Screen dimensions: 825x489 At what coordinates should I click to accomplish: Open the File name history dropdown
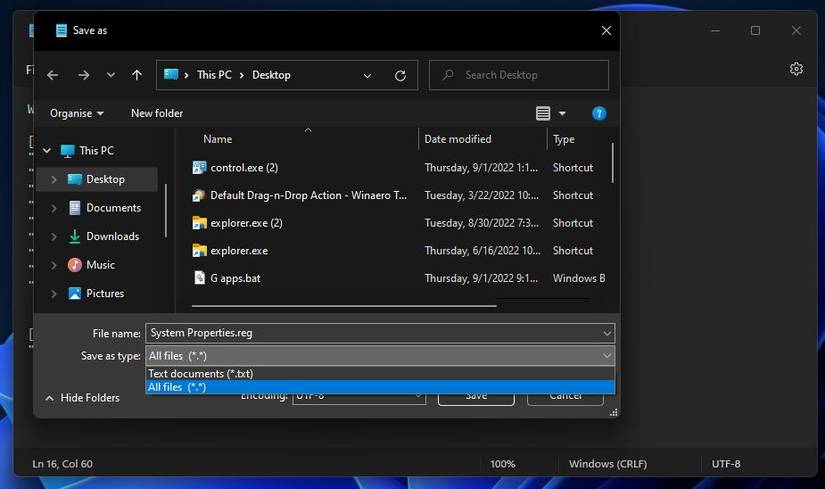[607, 333]
